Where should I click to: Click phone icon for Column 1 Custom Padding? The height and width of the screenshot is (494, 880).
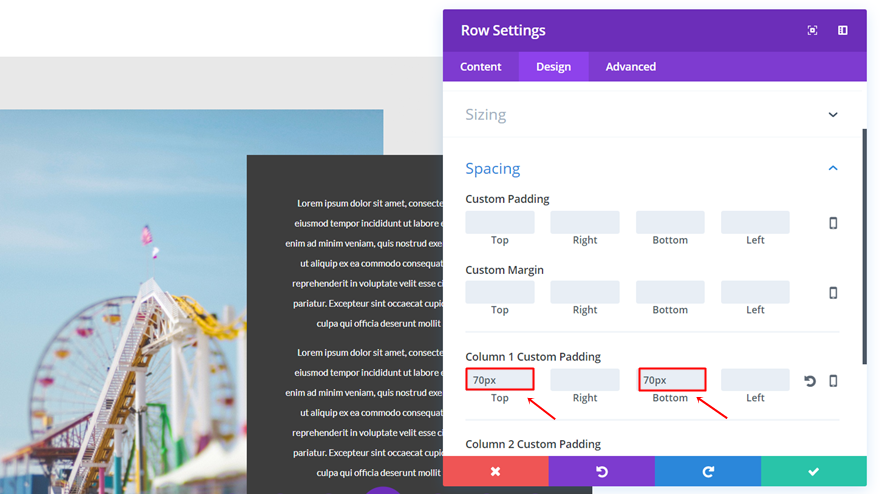pyautogui.click(x=833, y=381)
